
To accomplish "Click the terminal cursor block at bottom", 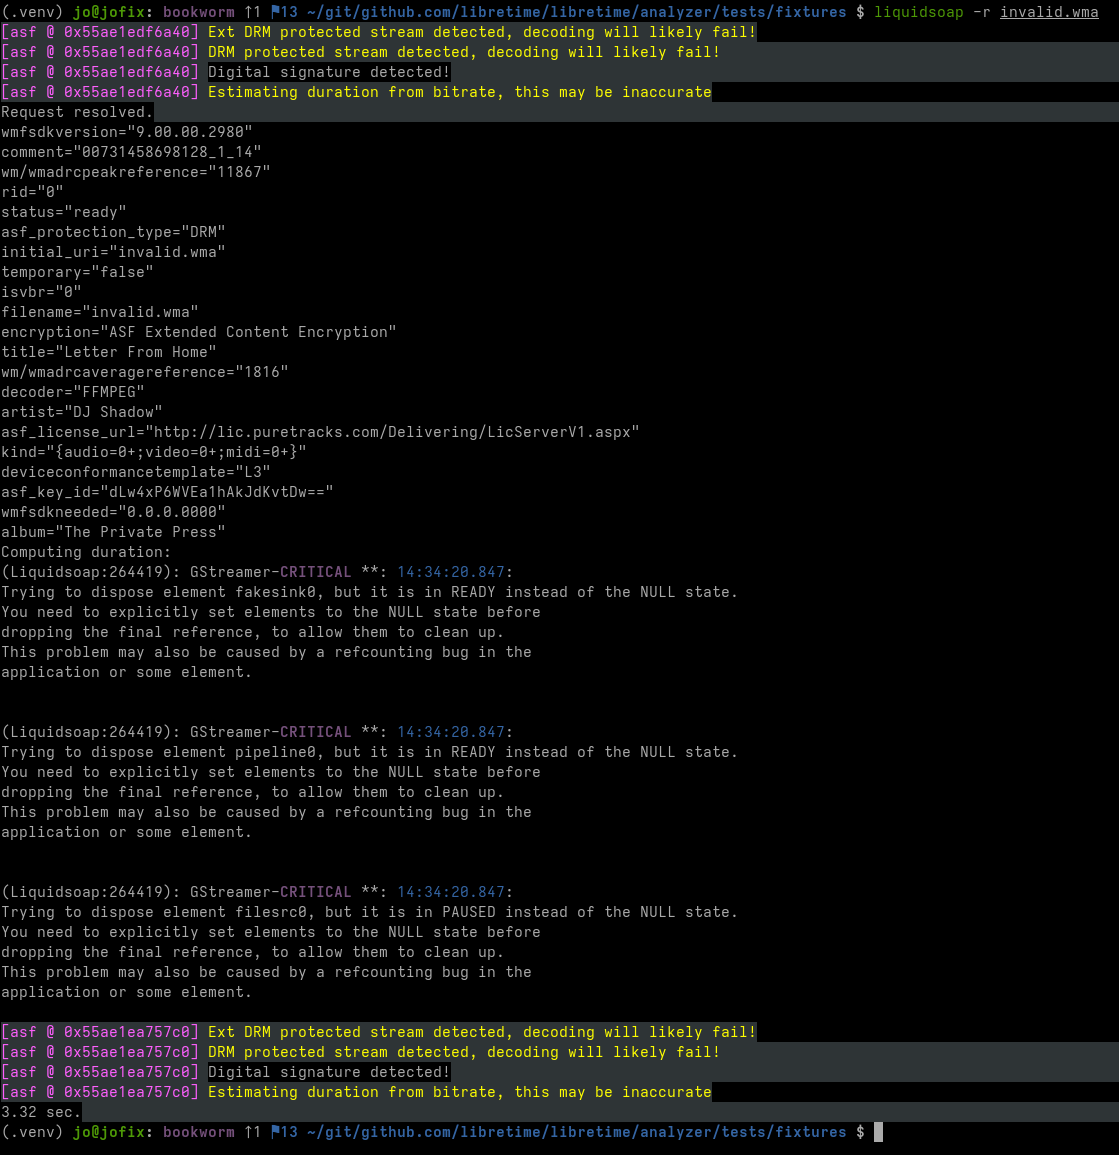I will [x=879, y=1131].
